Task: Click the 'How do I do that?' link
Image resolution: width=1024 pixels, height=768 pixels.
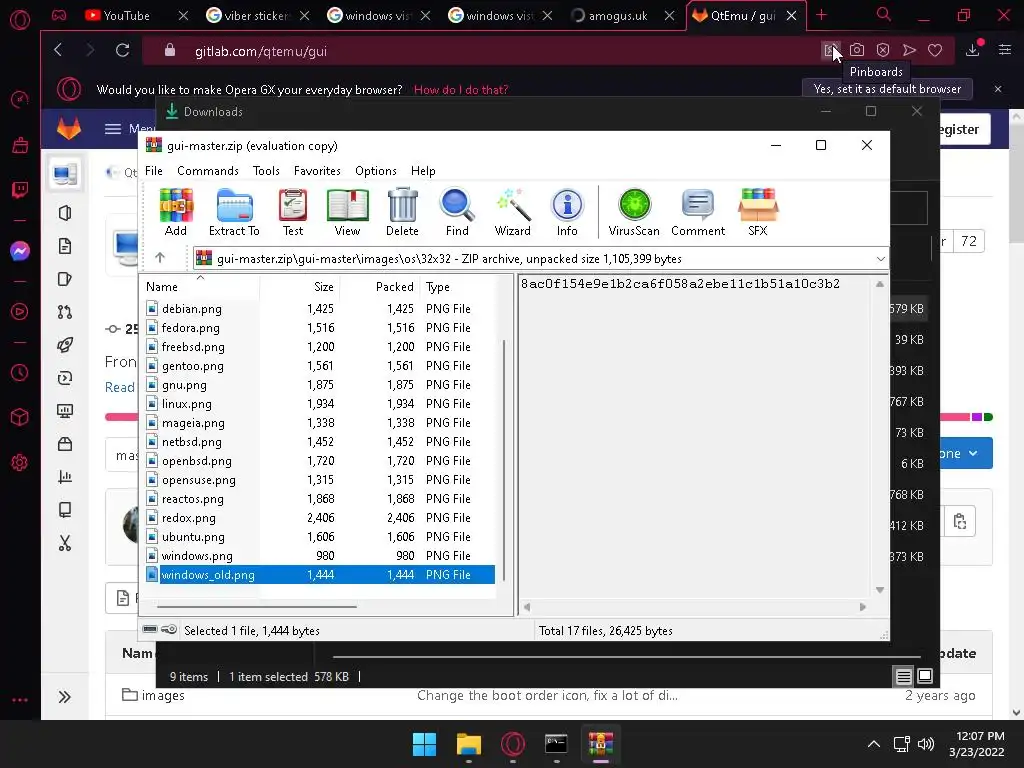Action: coord(461,89)
